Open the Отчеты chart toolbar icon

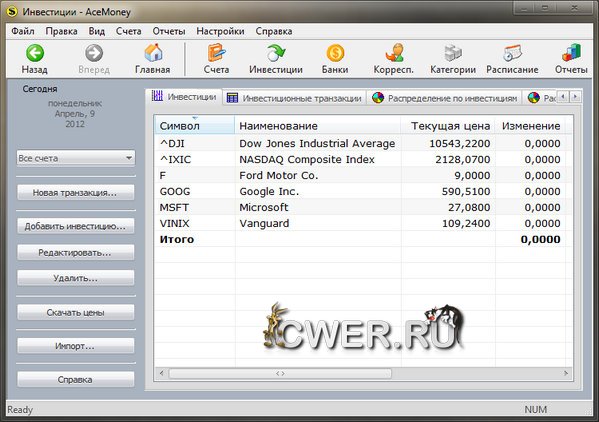pyautogui.click(x=571, y=53)
